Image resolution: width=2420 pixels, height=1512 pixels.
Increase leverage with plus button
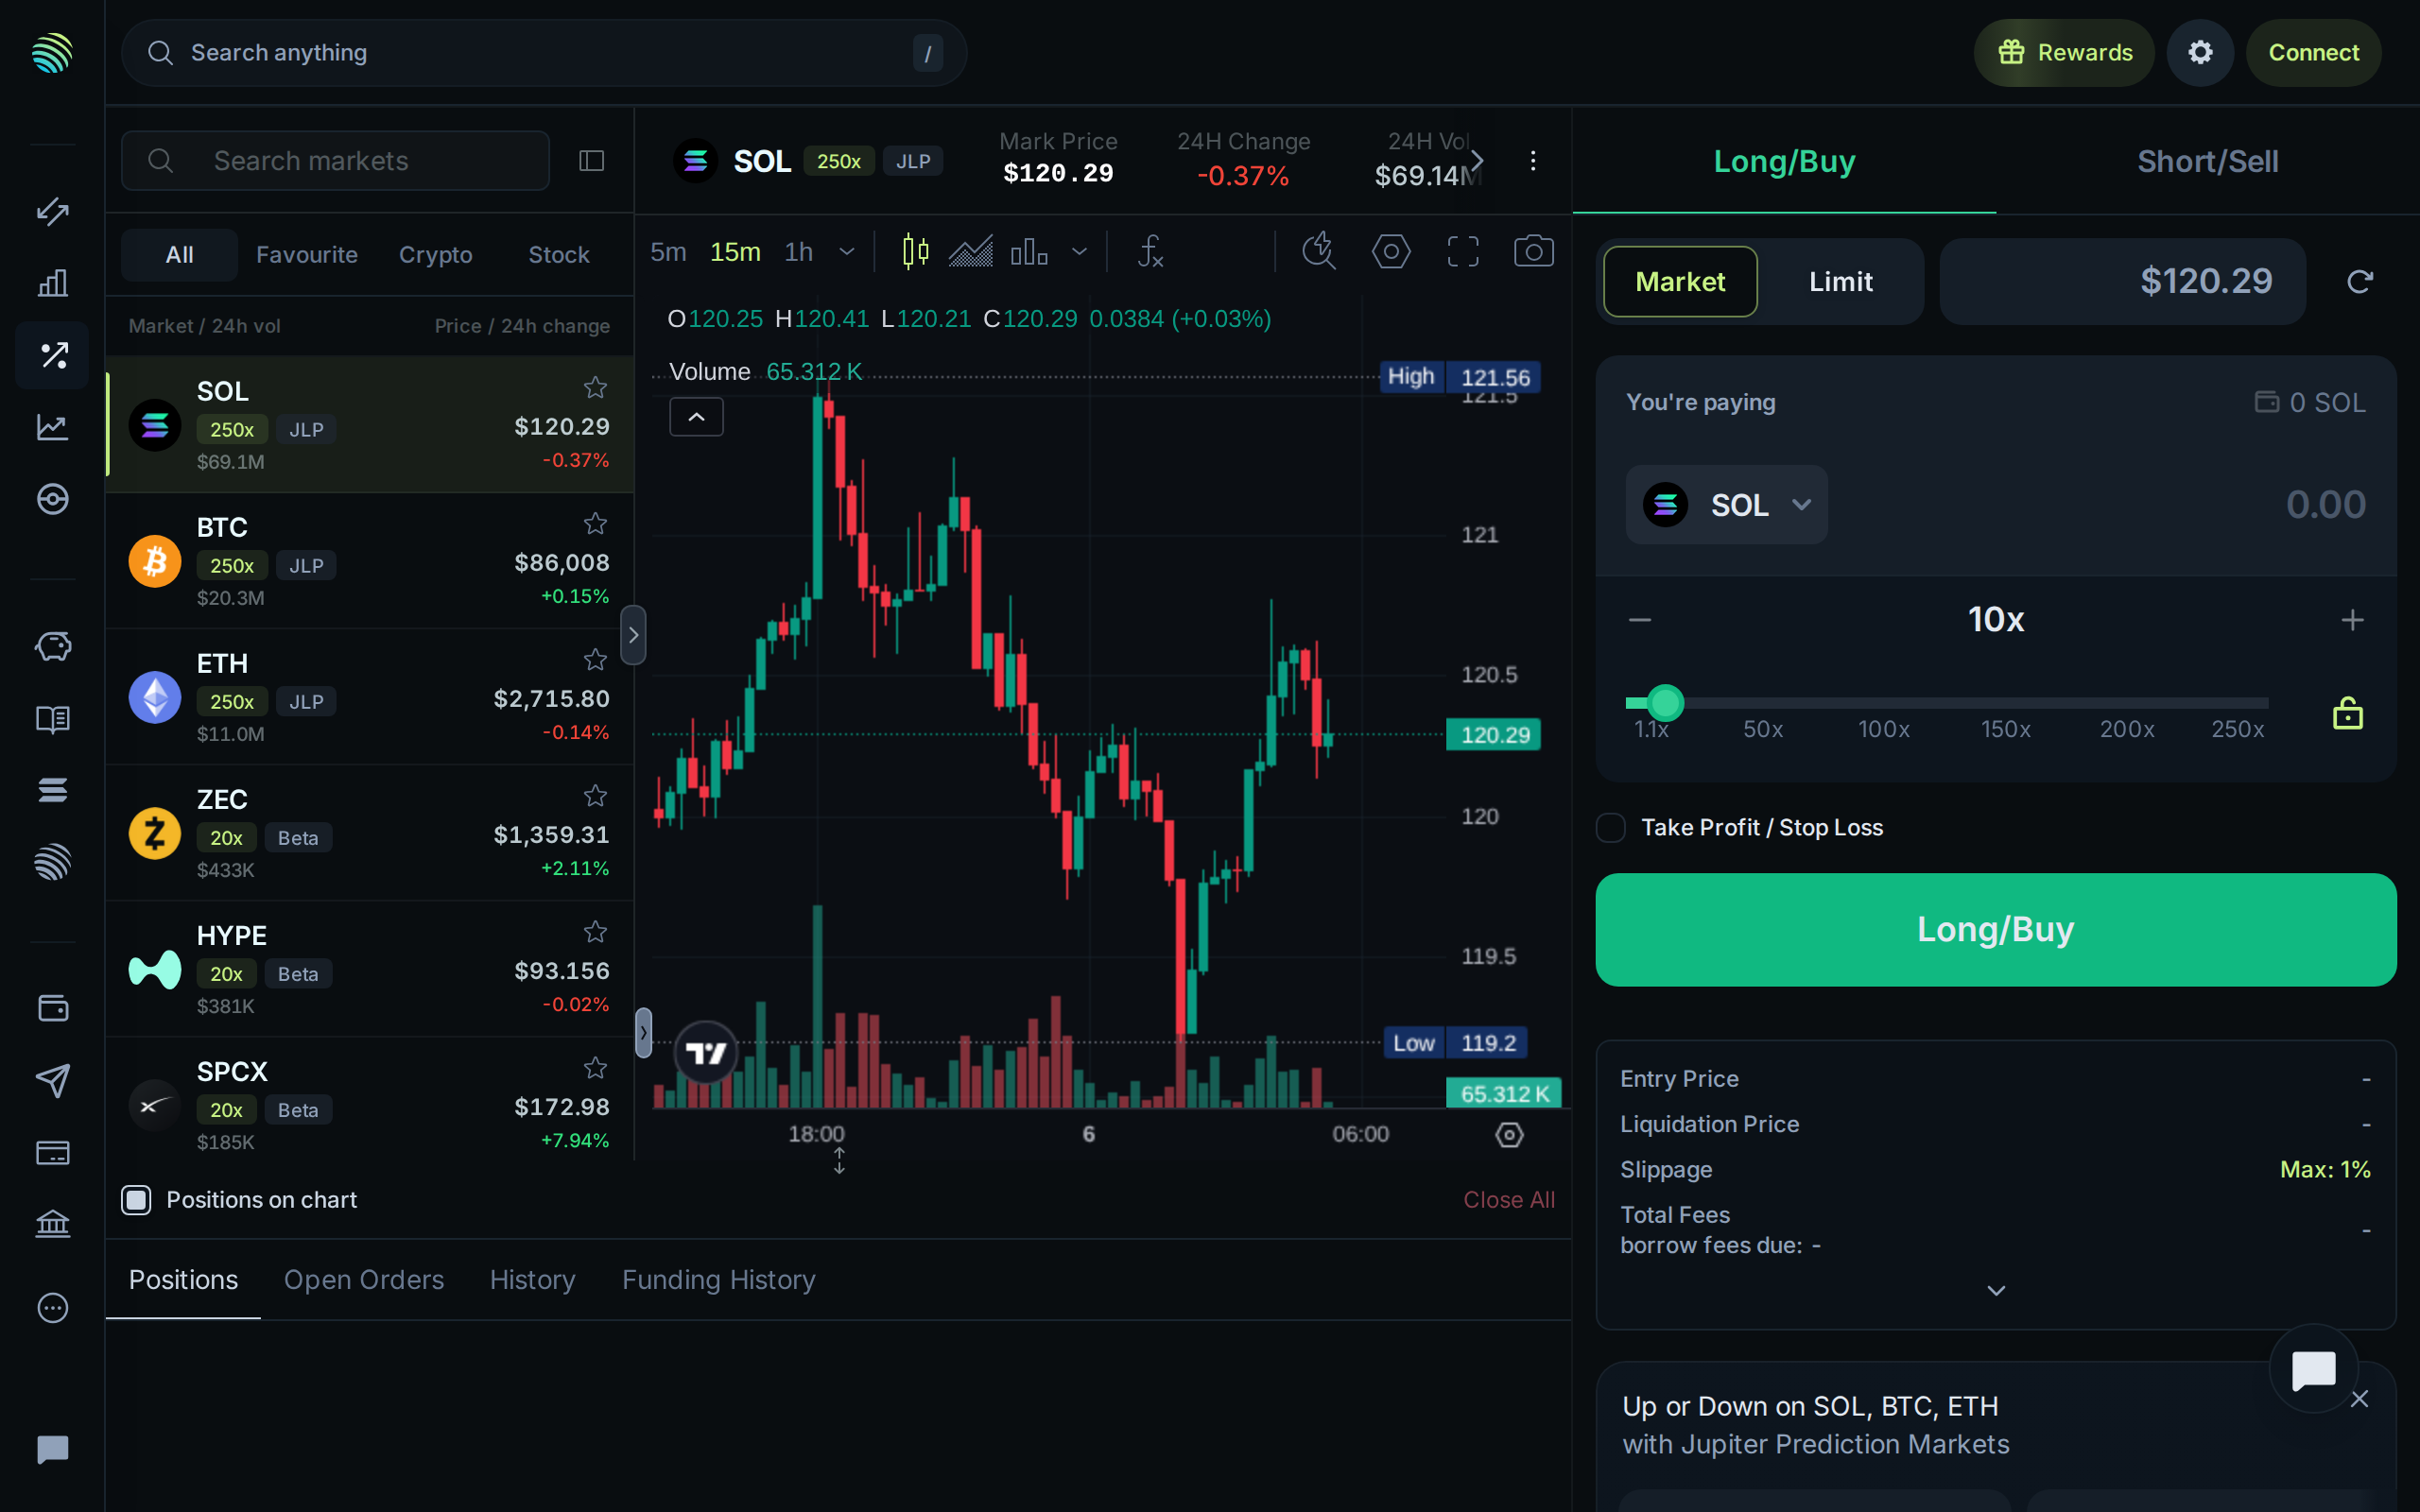2352,620
